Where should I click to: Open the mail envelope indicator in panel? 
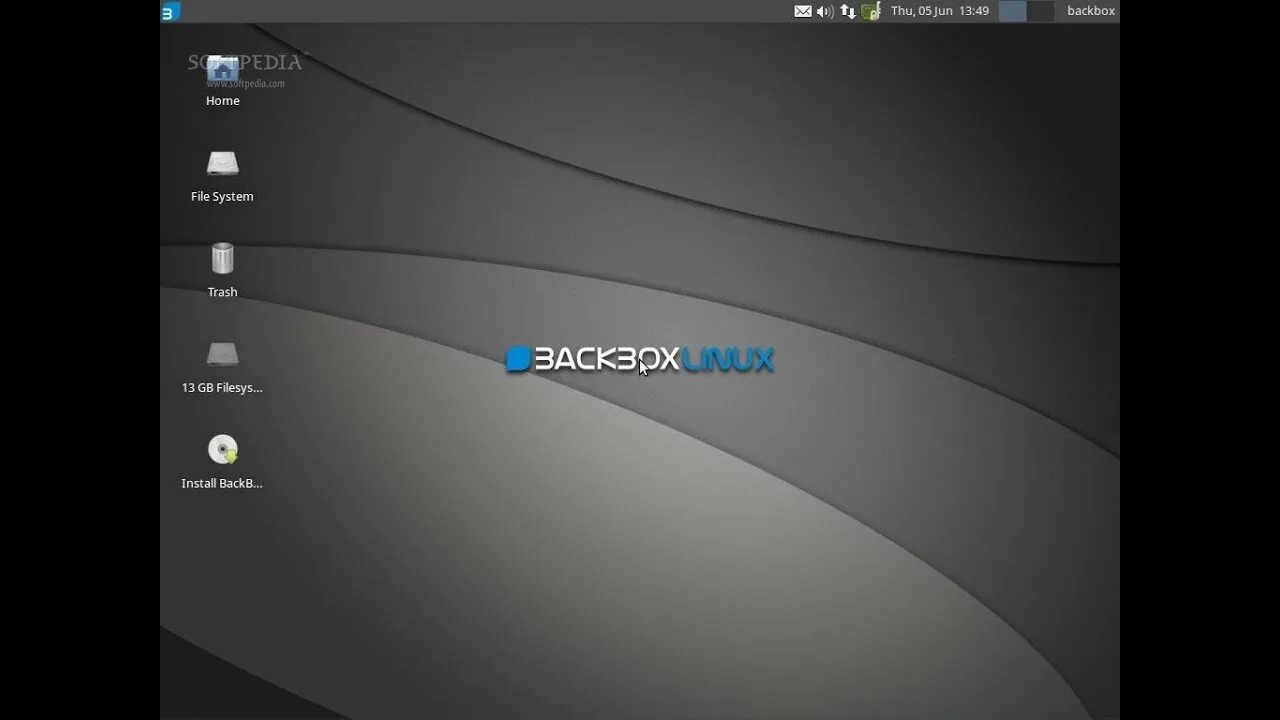click(803, 11)
